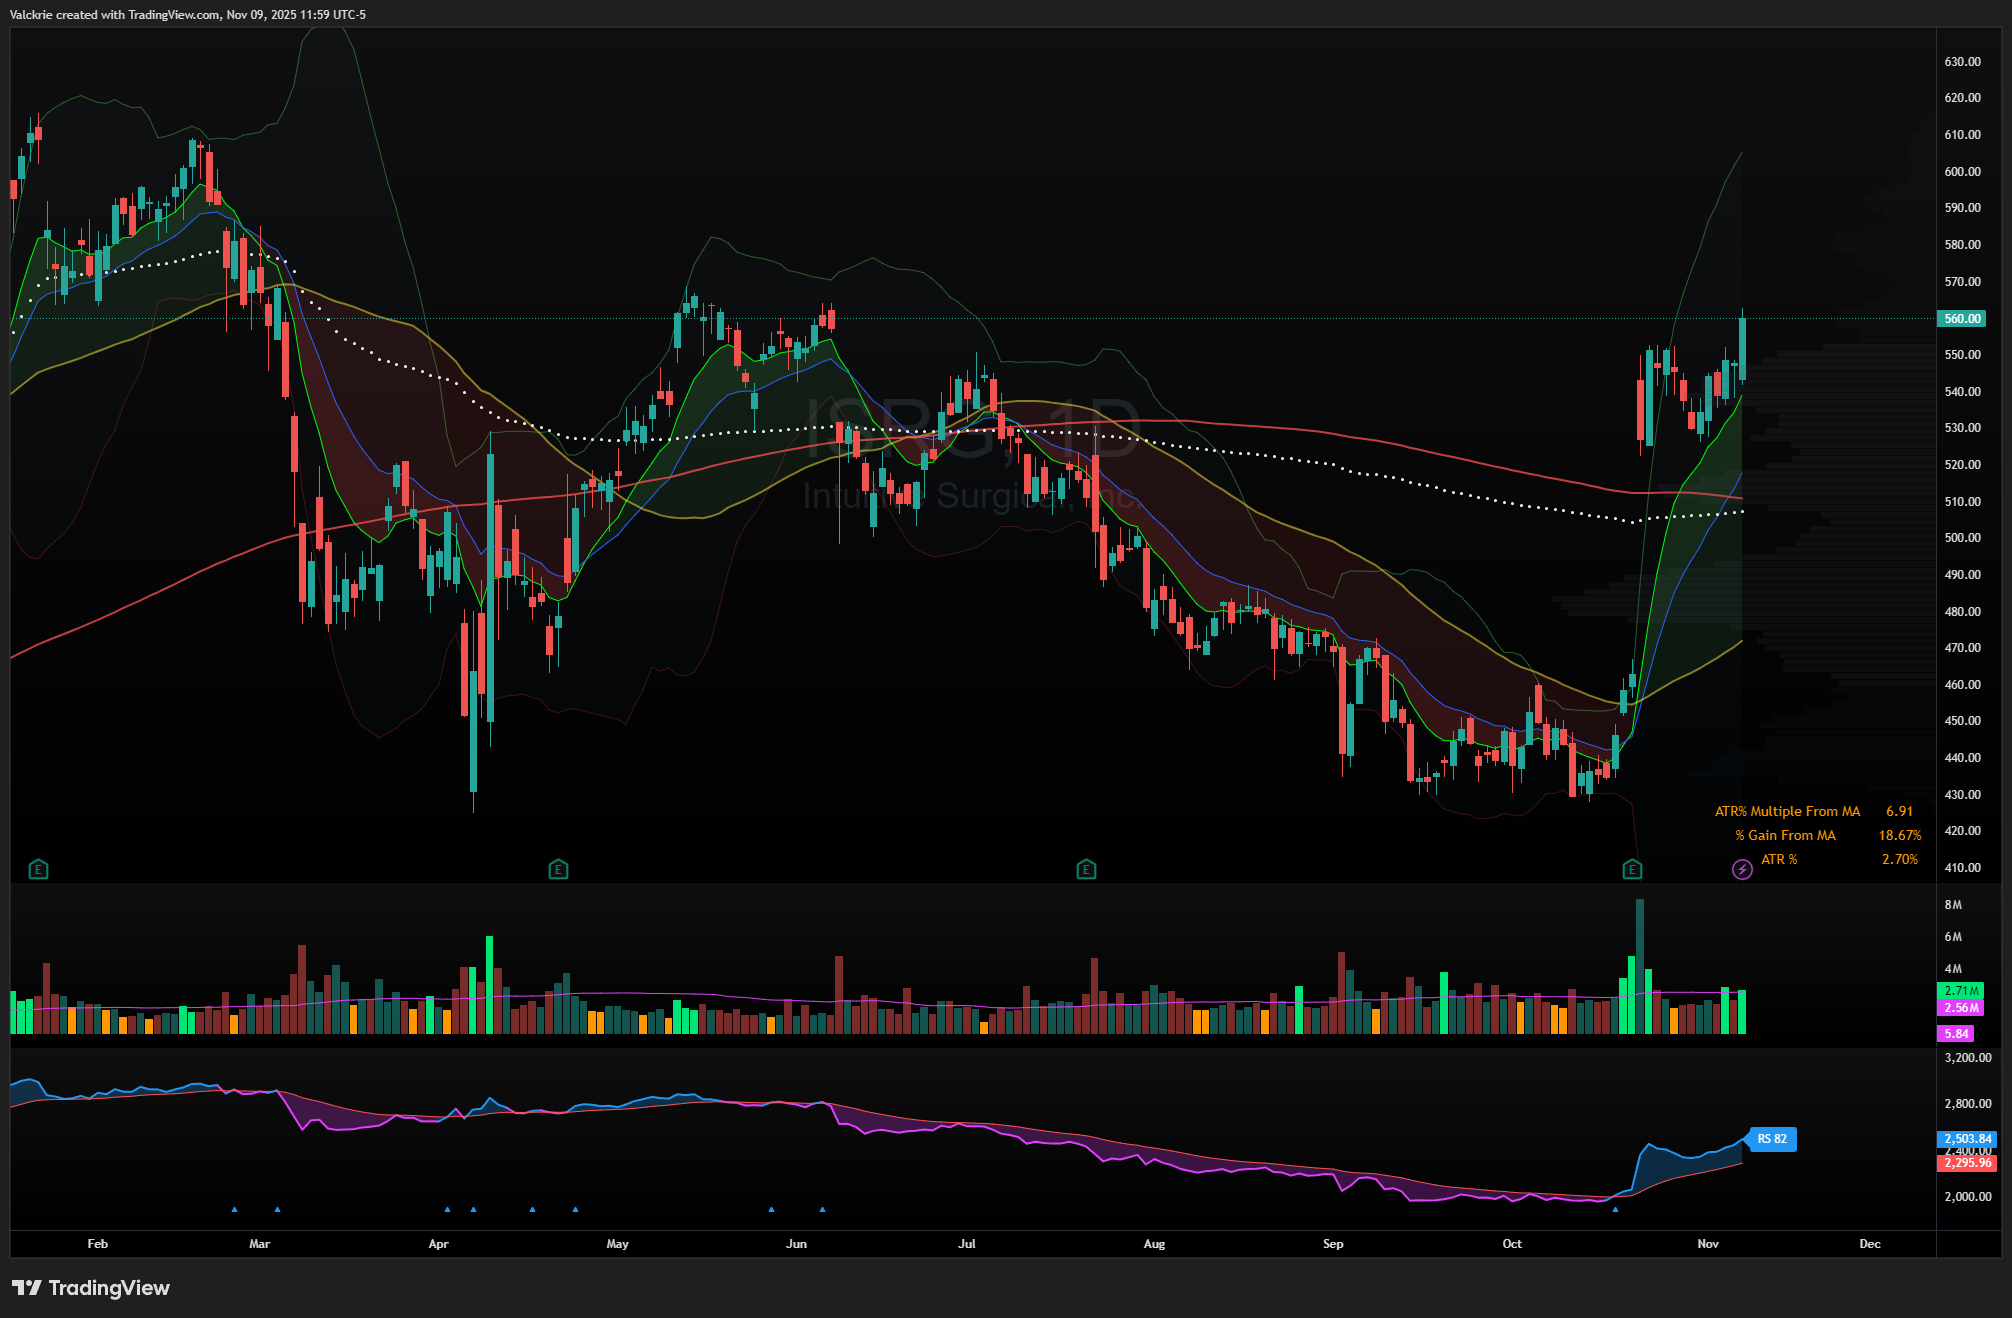Click the earliest earnings E marker at the left edge
Viewport: 2012px width, 1318px height.
coord(38,869)
